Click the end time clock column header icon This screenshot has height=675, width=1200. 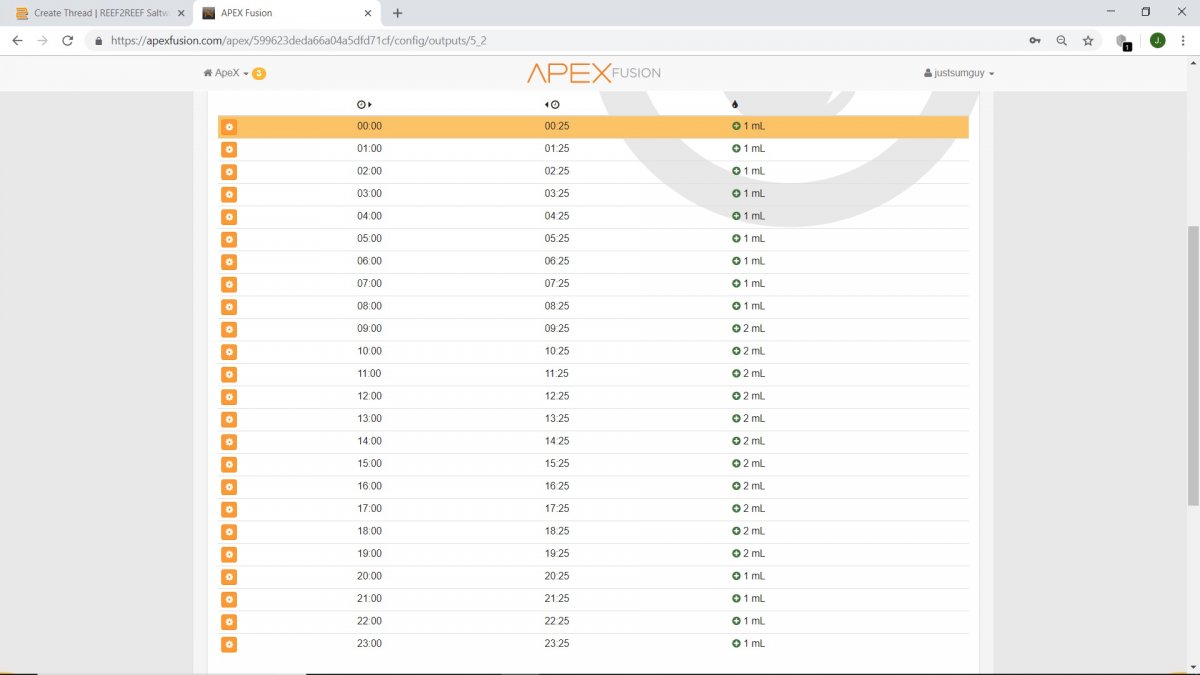pyautogui.click(x=552, y=104)
